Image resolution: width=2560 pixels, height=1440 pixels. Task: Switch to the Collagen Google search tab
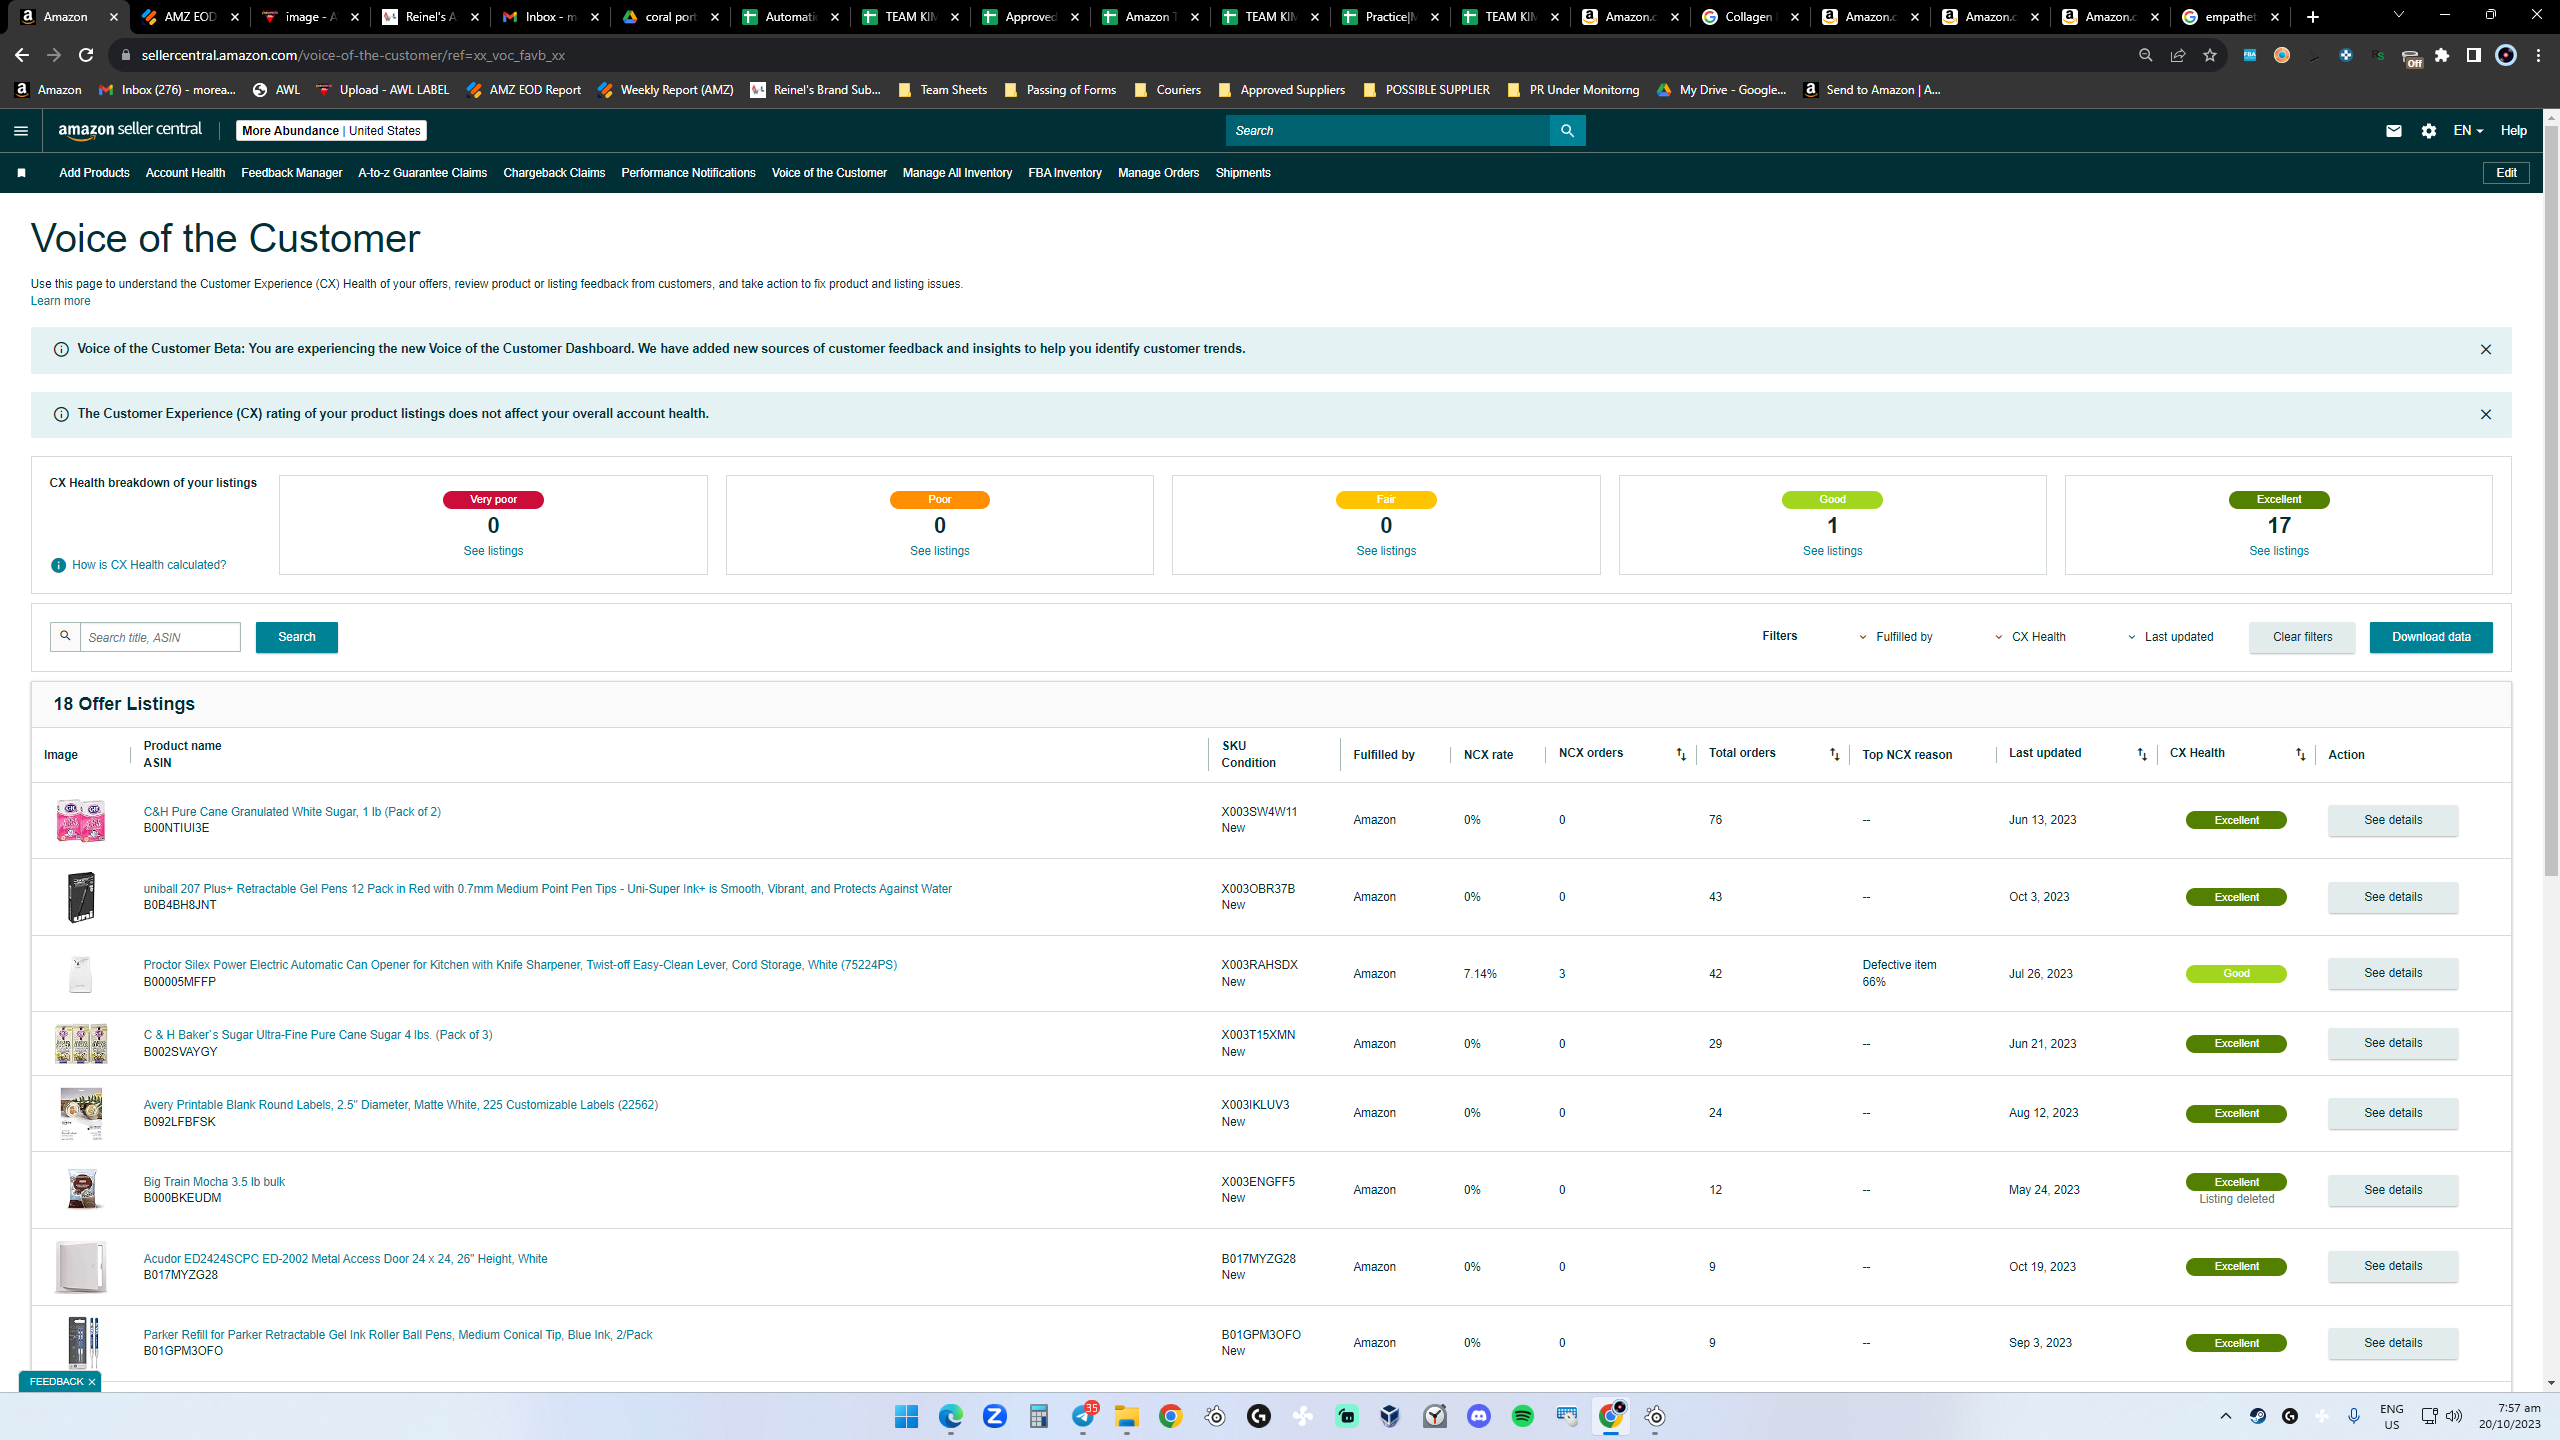(x=1750, y=17)
